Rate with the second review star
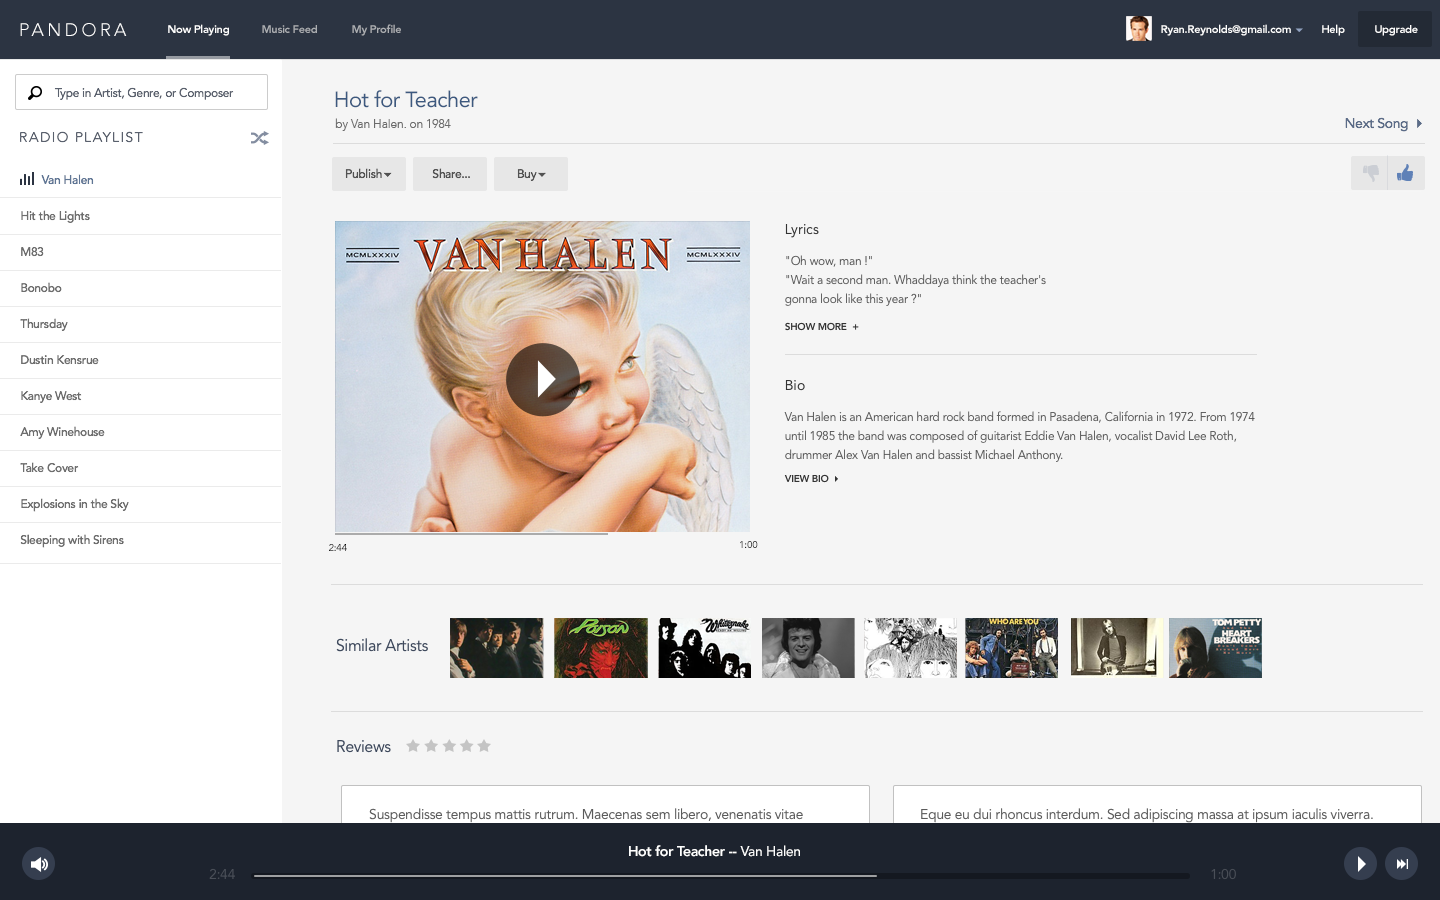Screen dimensions: 1440x900 (x=431, y=746)
